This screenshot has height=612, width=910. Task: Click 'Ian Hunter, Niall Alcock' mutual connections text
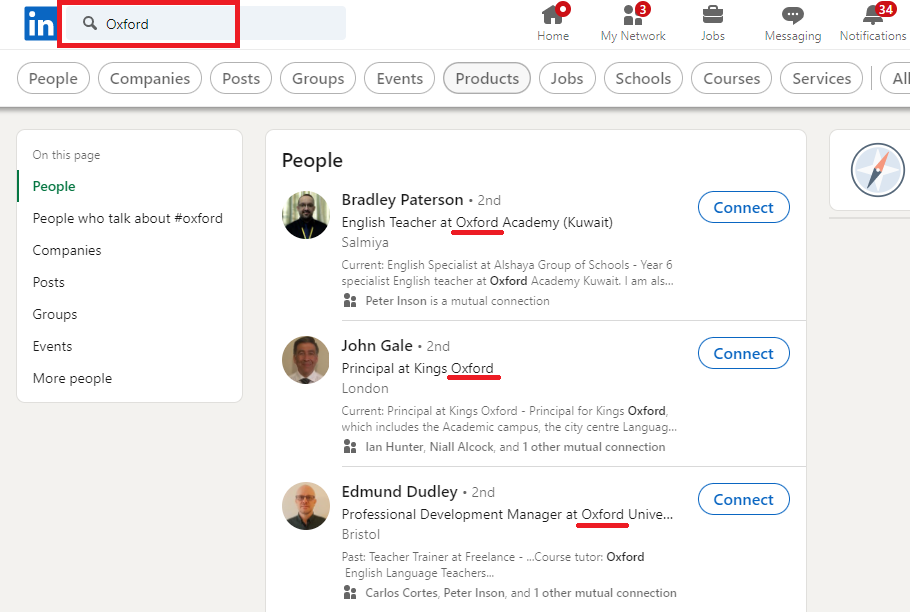pyautogui.click(x=515, y=447)
